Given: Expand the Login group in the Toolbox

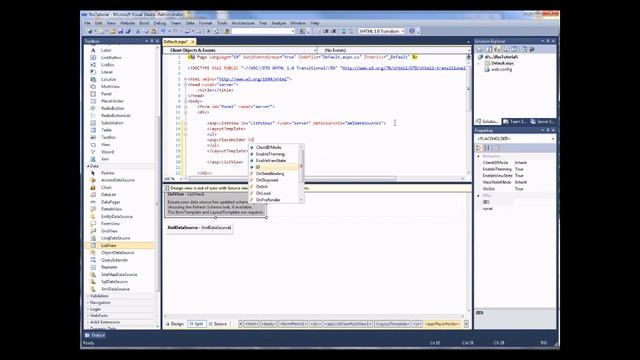Looking at the screenshot, I should tap(88, 309).
